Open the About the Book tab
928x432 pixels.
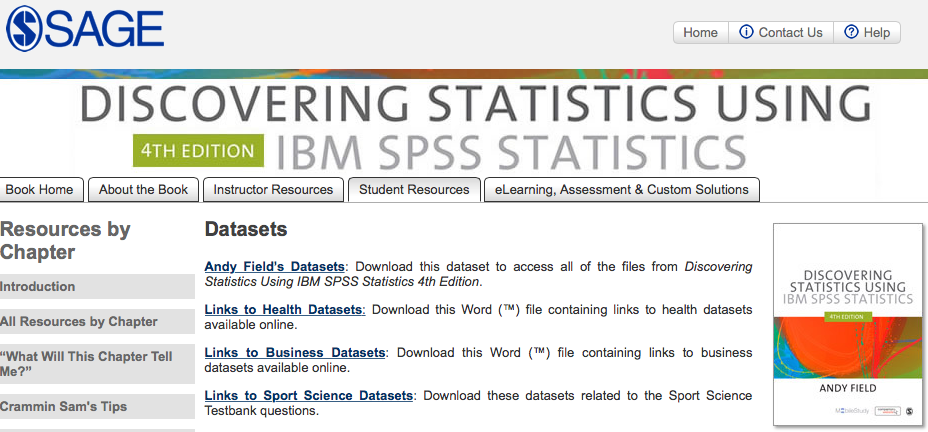143,190
